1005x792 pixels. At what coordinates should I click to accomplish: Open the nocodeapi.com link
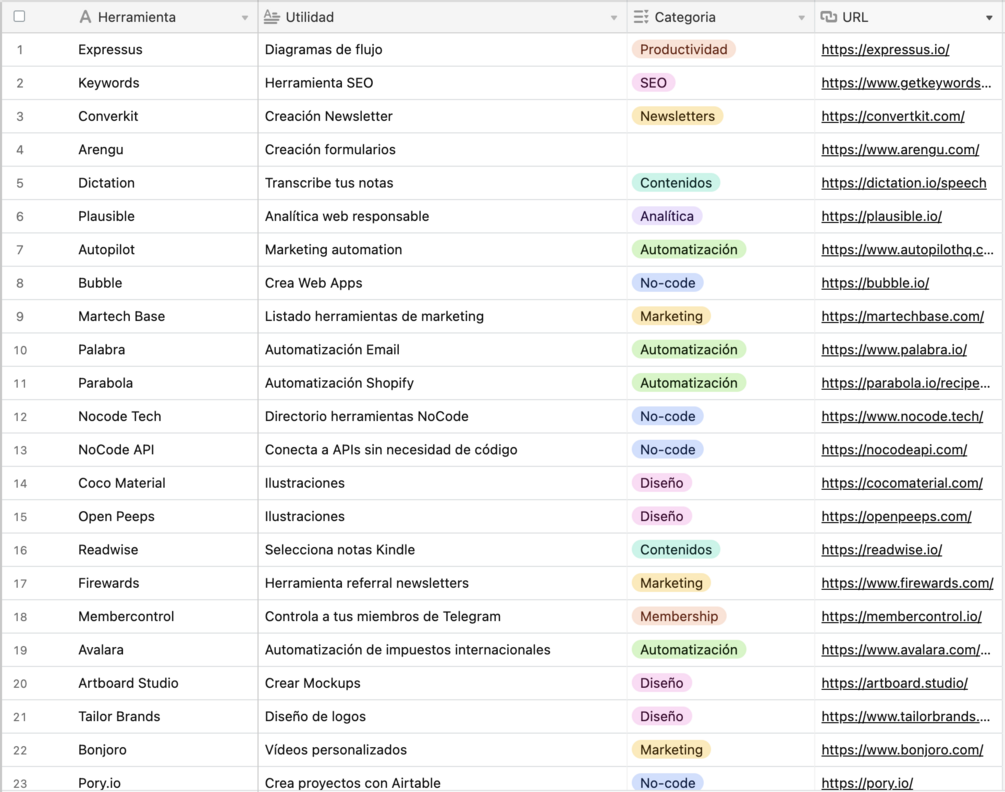(x=894, y=450)
